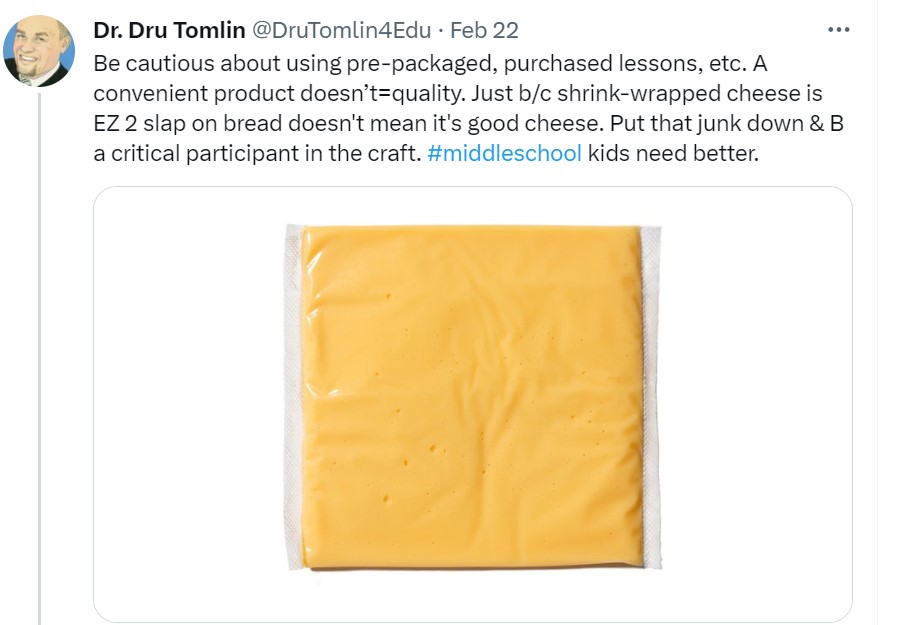This screenshot has height=625, width=921.
Task: Click the words "kids need better"
Action: coord(673,156)
